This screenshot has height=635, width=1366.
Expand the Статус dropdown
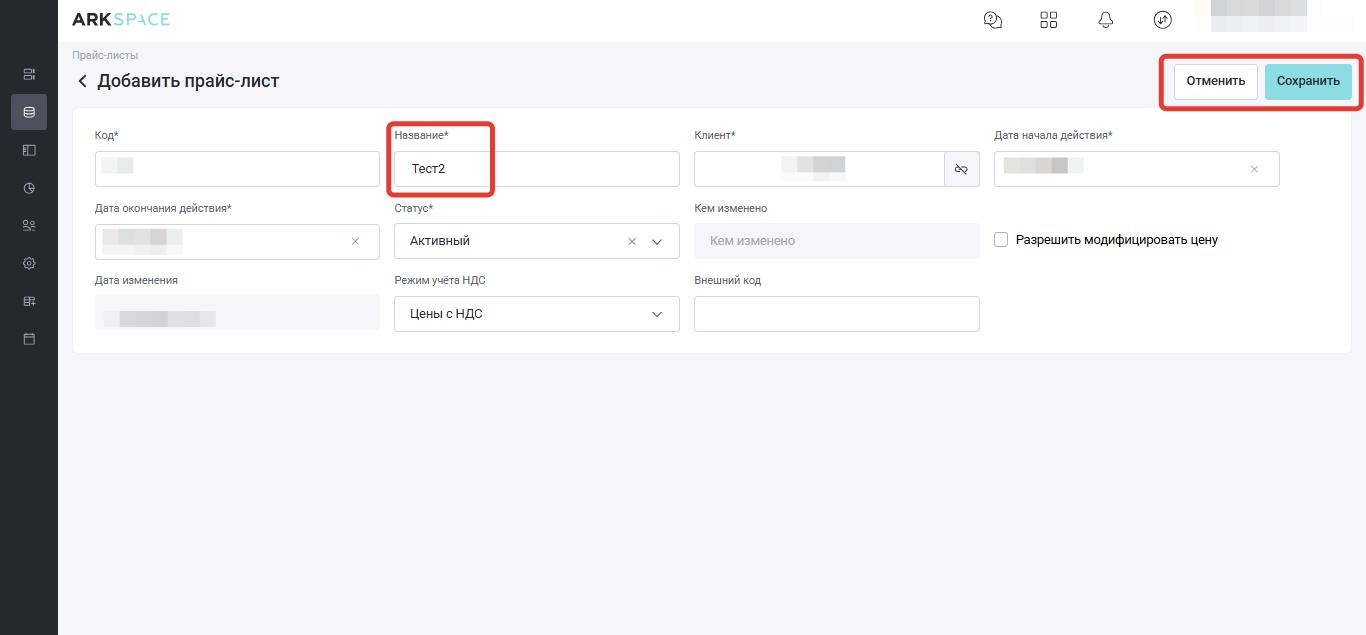click(657, 241)
